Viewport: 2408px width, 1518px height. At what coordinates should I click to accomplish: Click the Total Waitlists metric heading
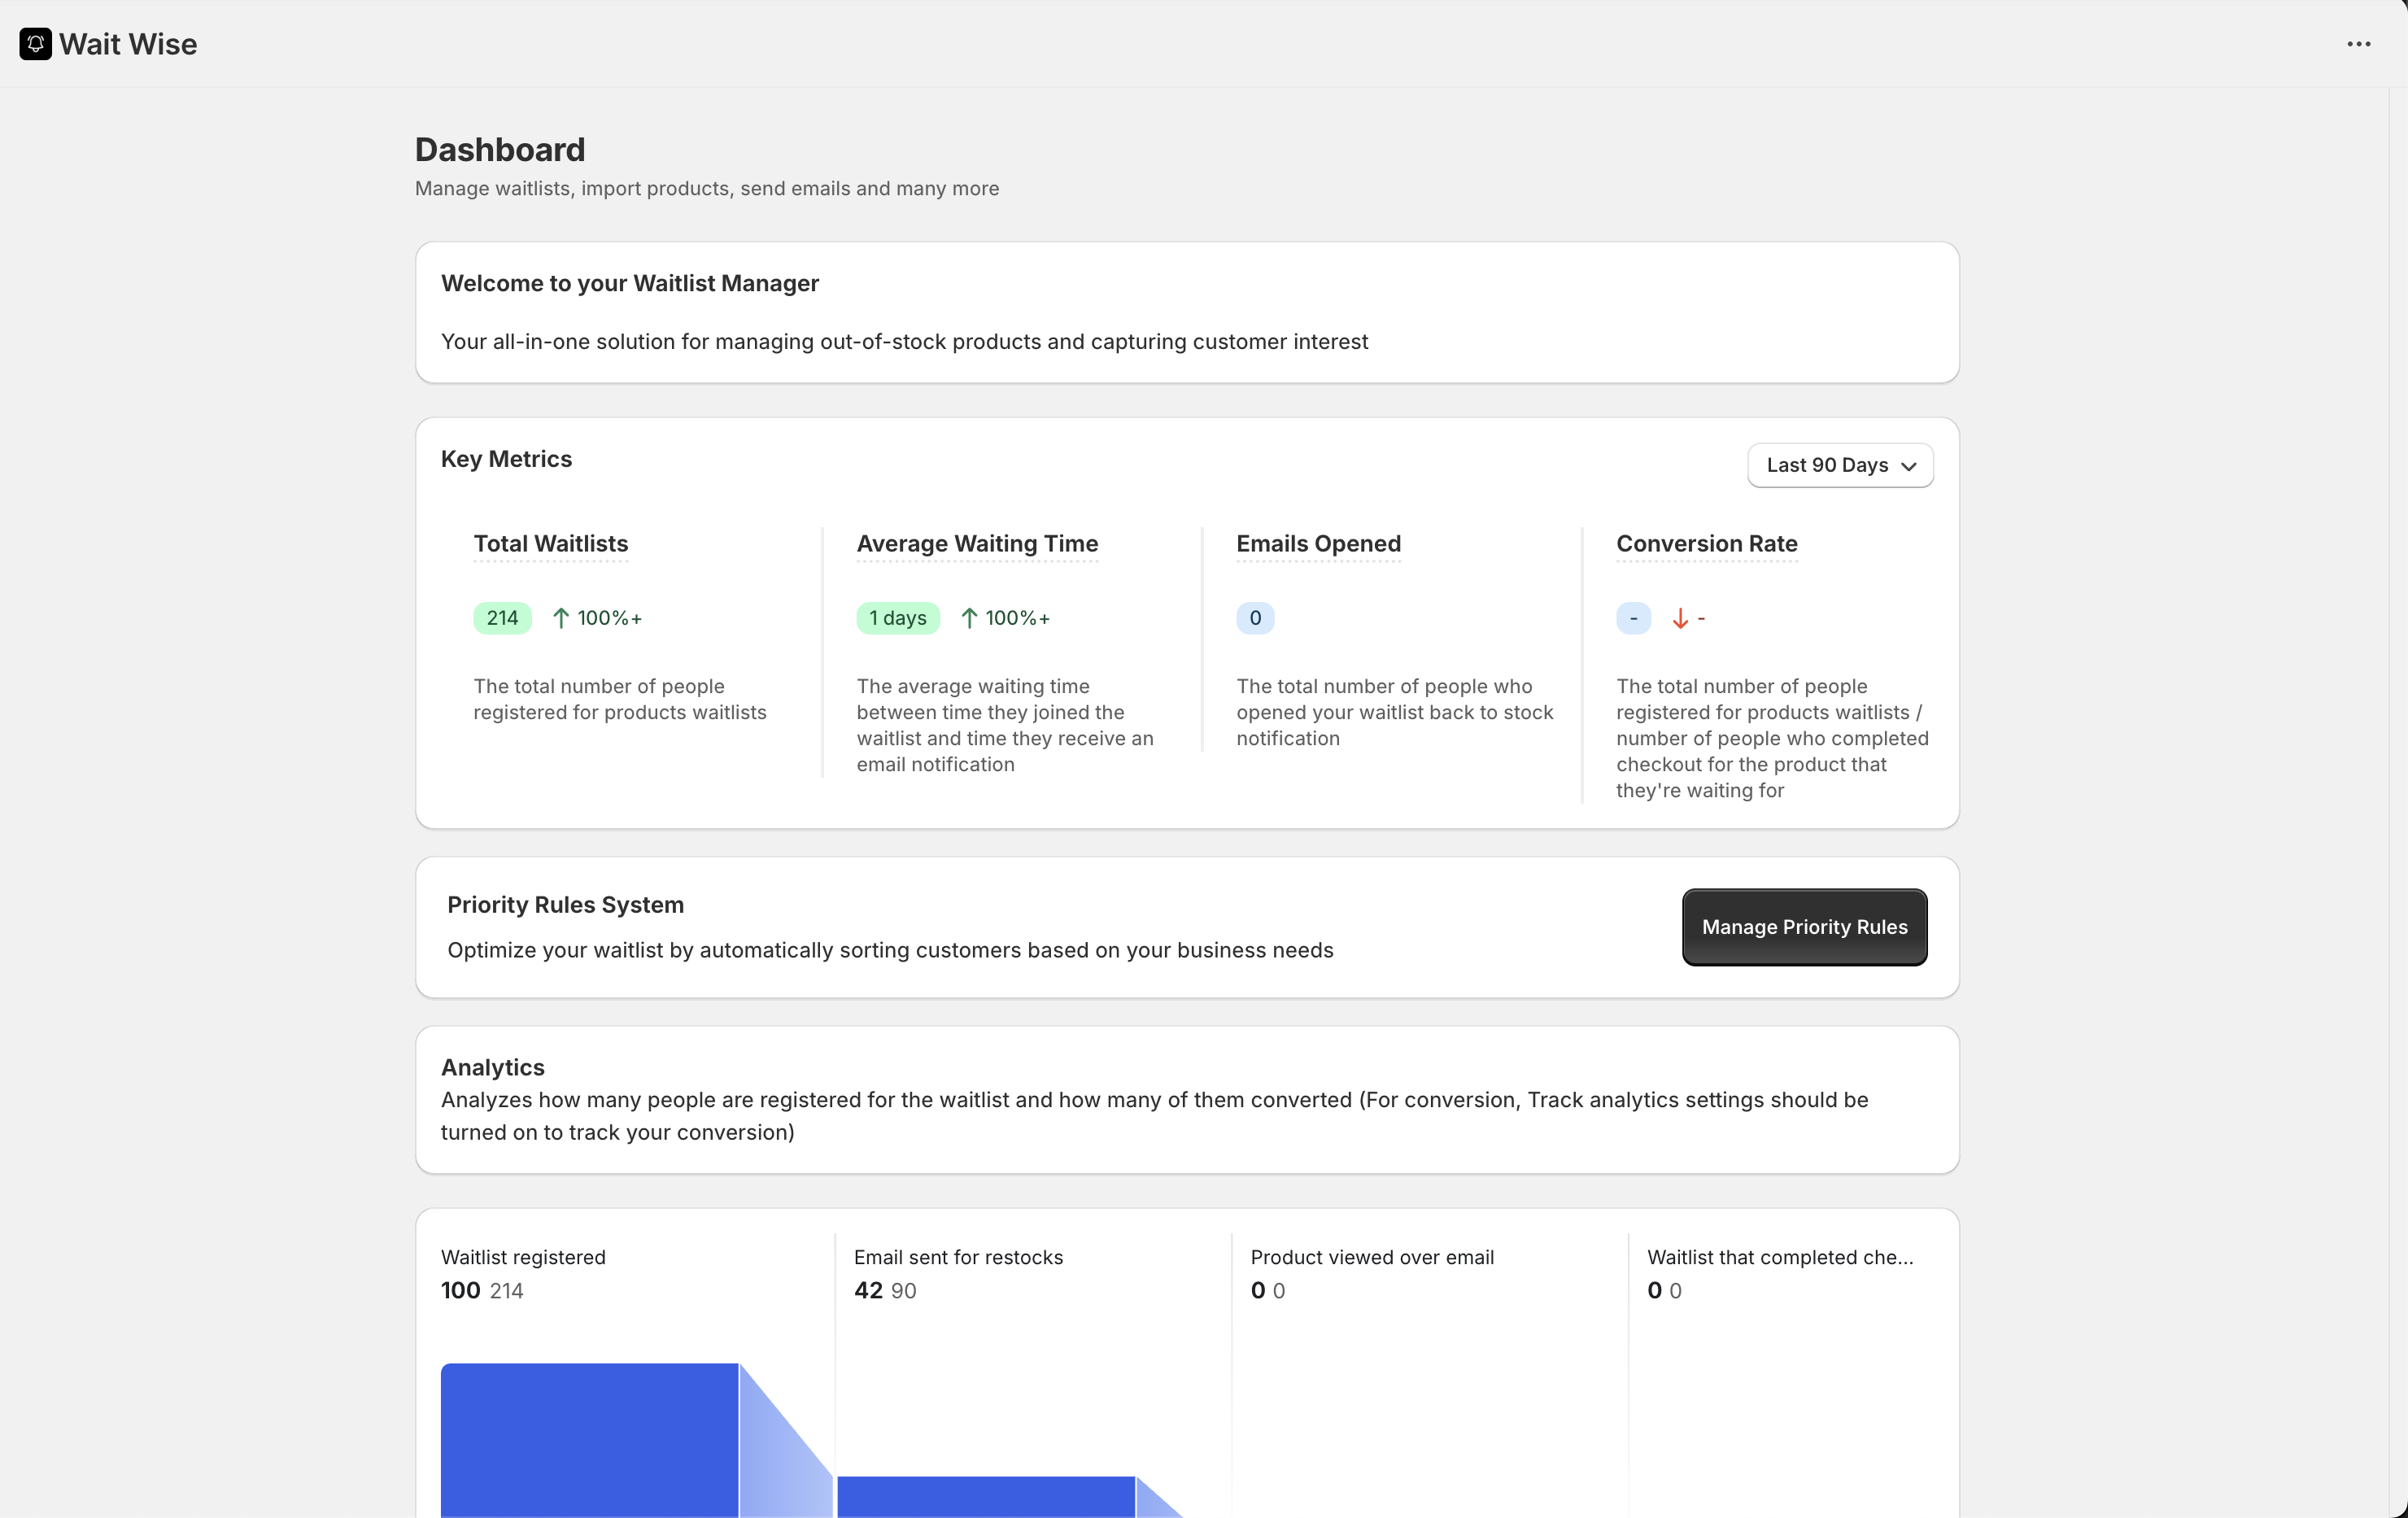[550, 544]
